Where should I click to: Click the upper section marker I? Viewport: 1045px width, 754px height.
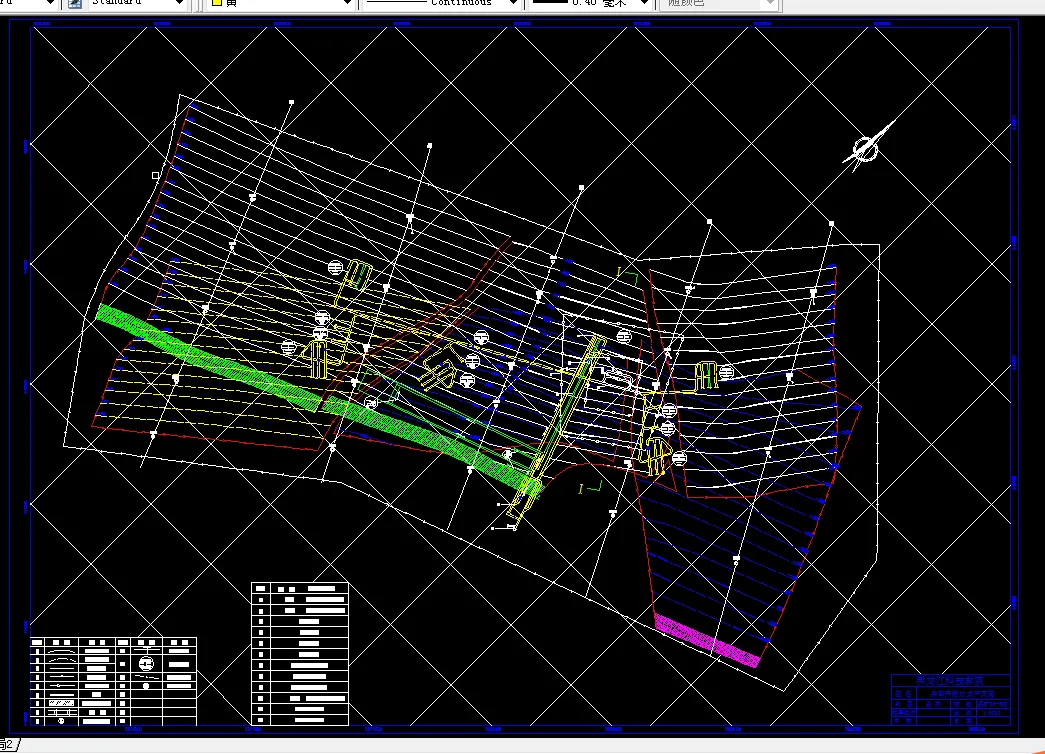pos(618,272)
